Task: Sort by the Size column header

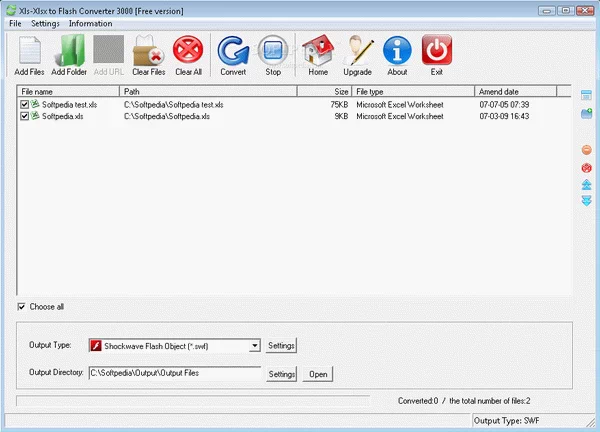Action: (x=324, y=91)
